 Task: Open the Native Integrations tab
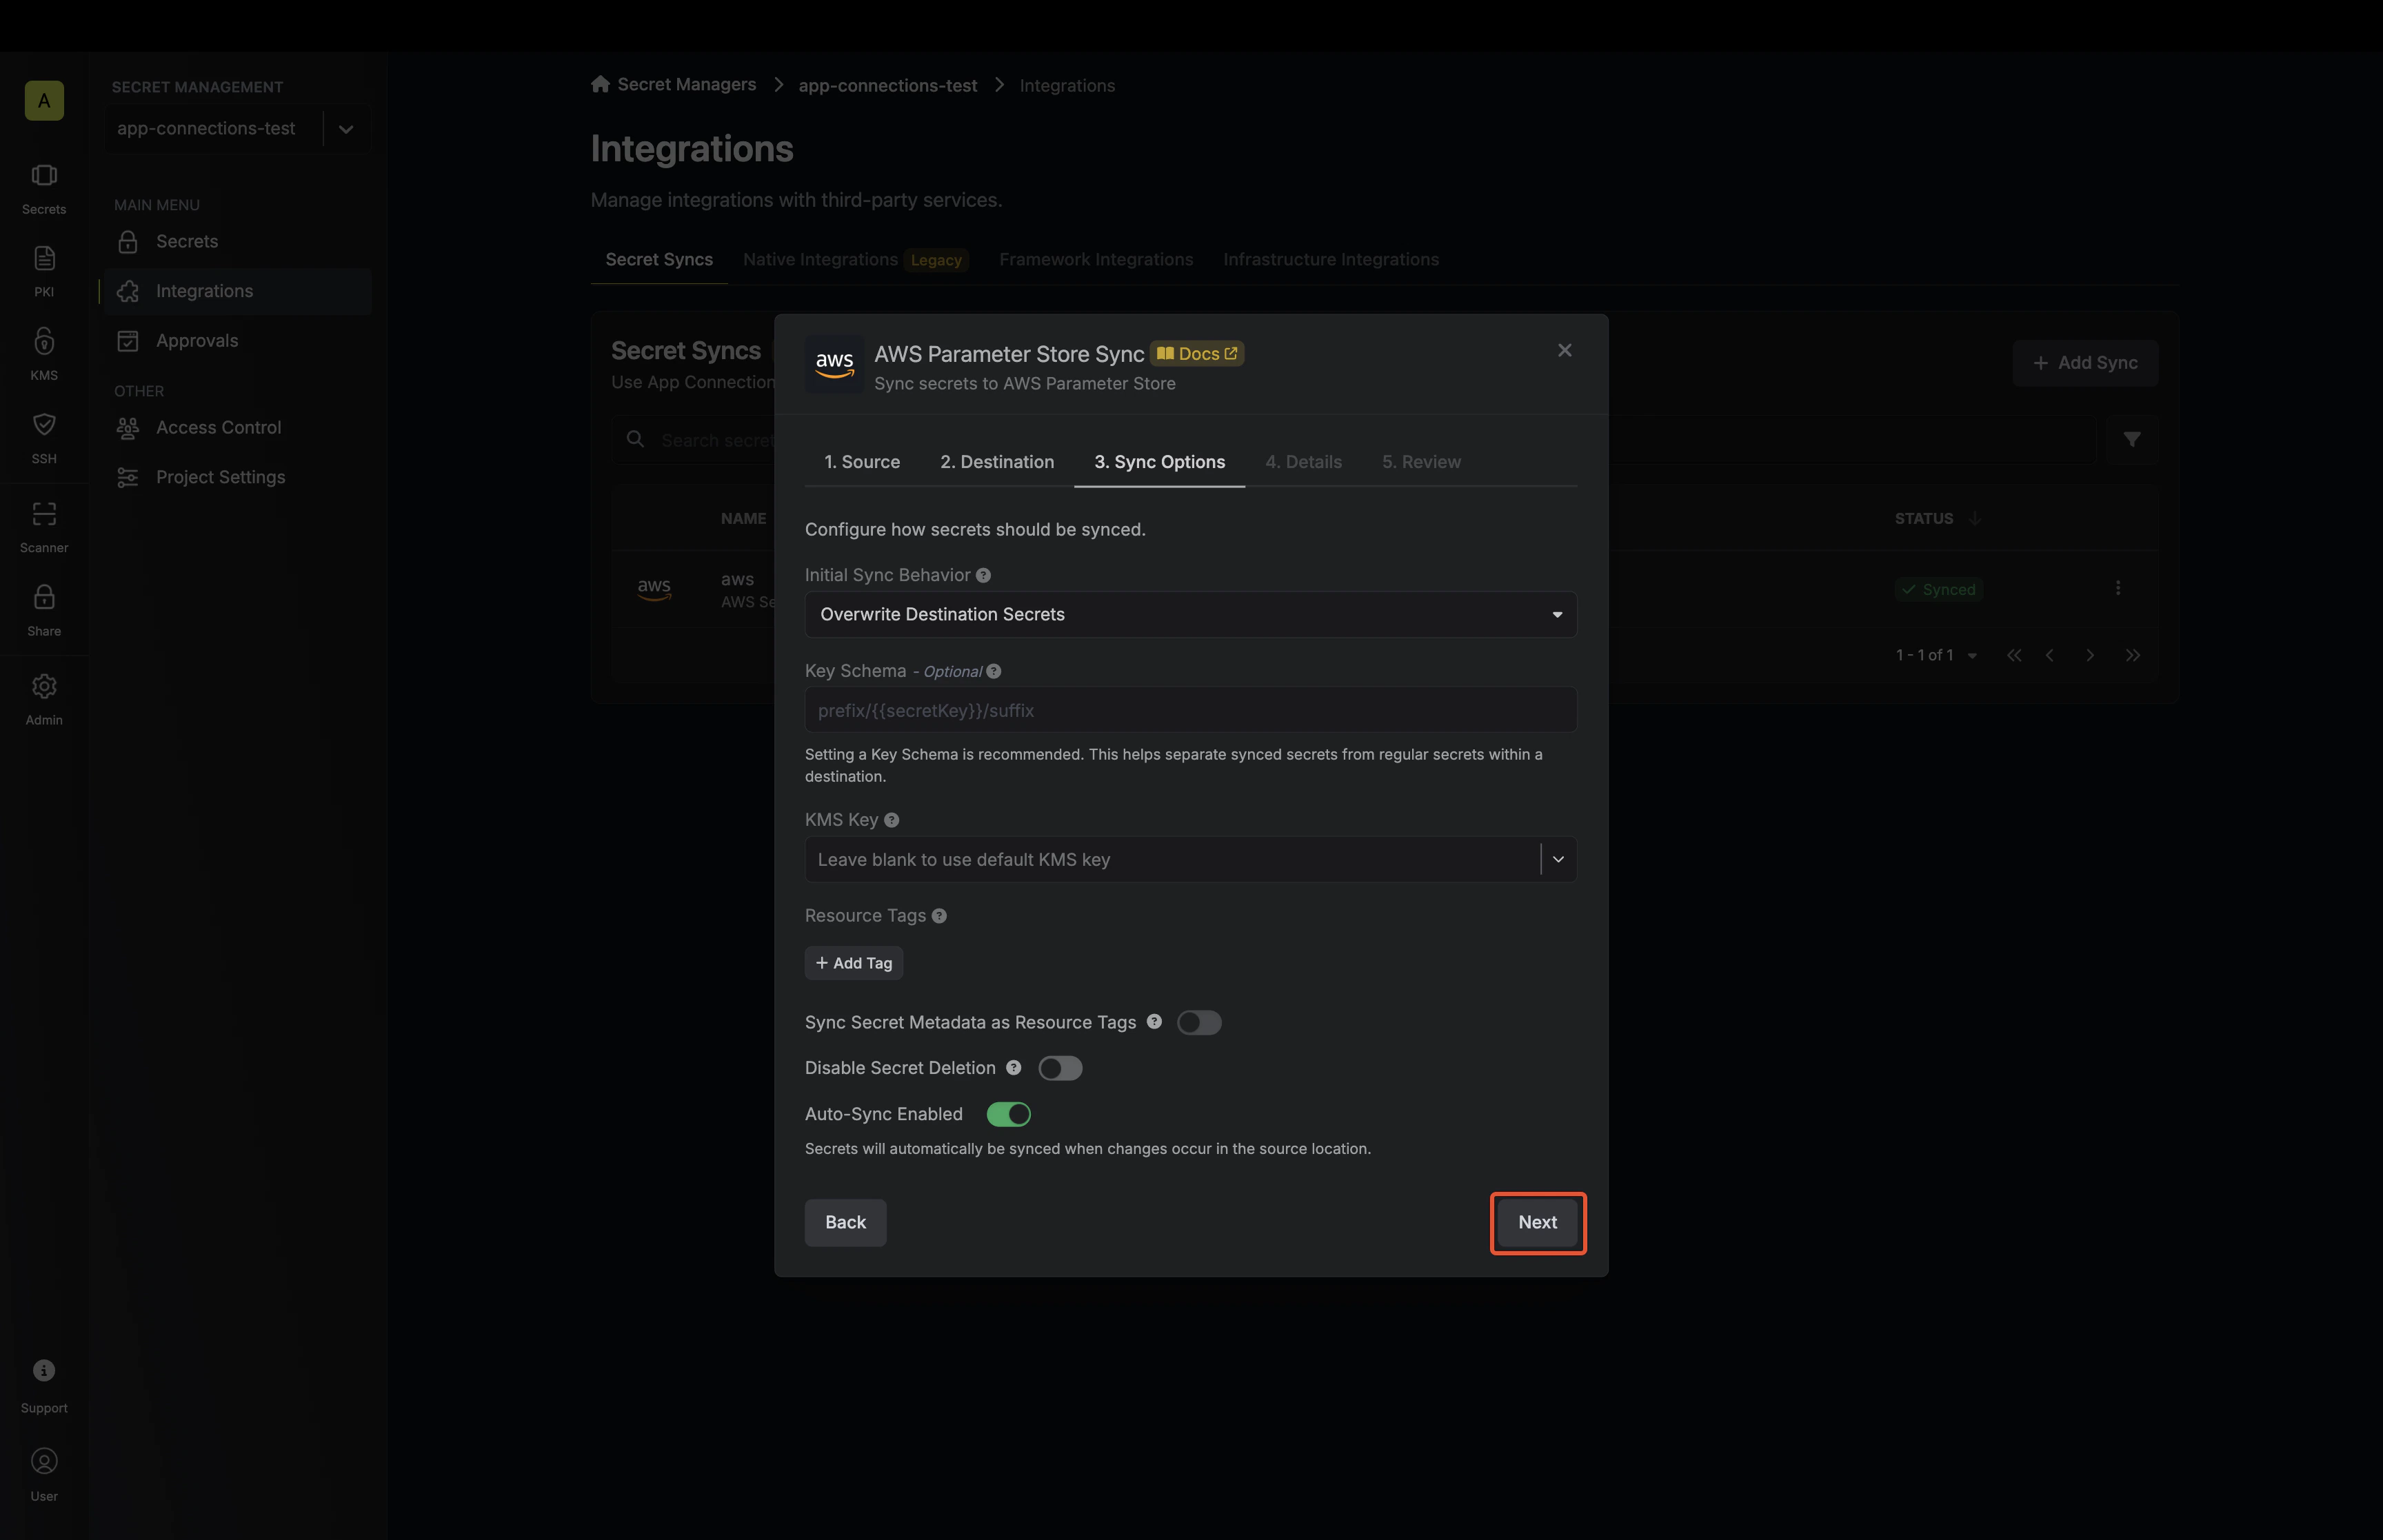pos(856,260)
